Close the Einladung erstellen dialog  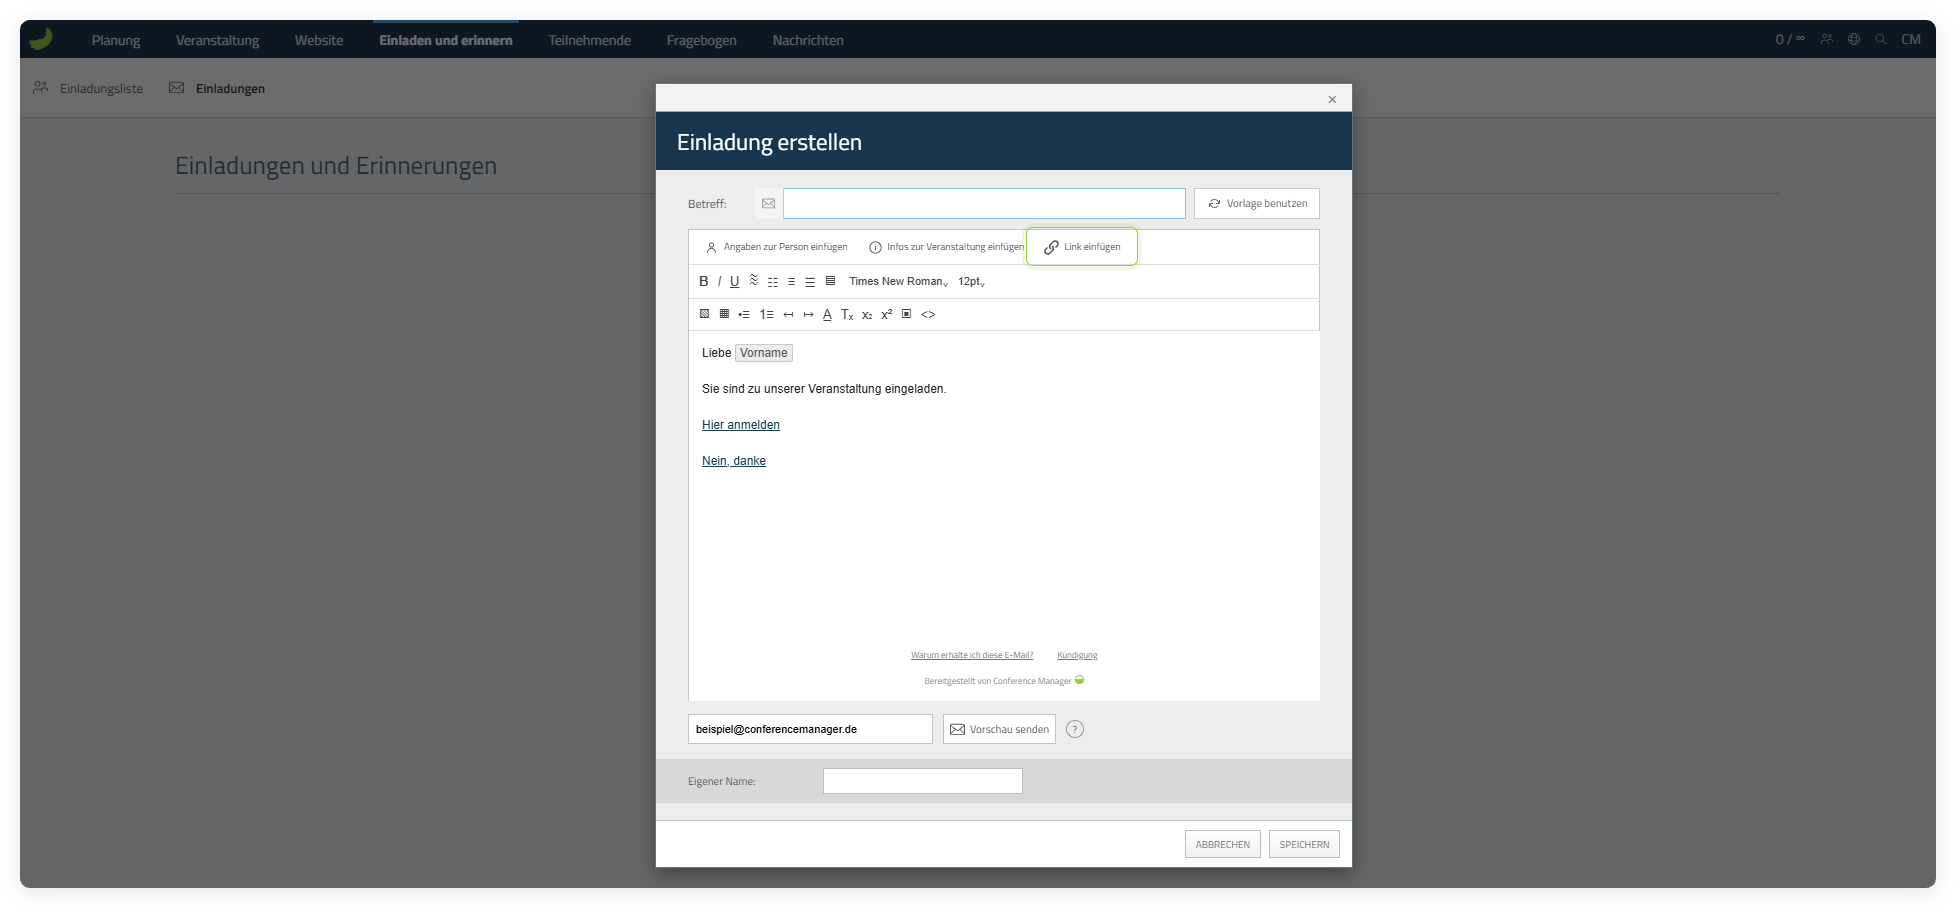coord(1332,99)
